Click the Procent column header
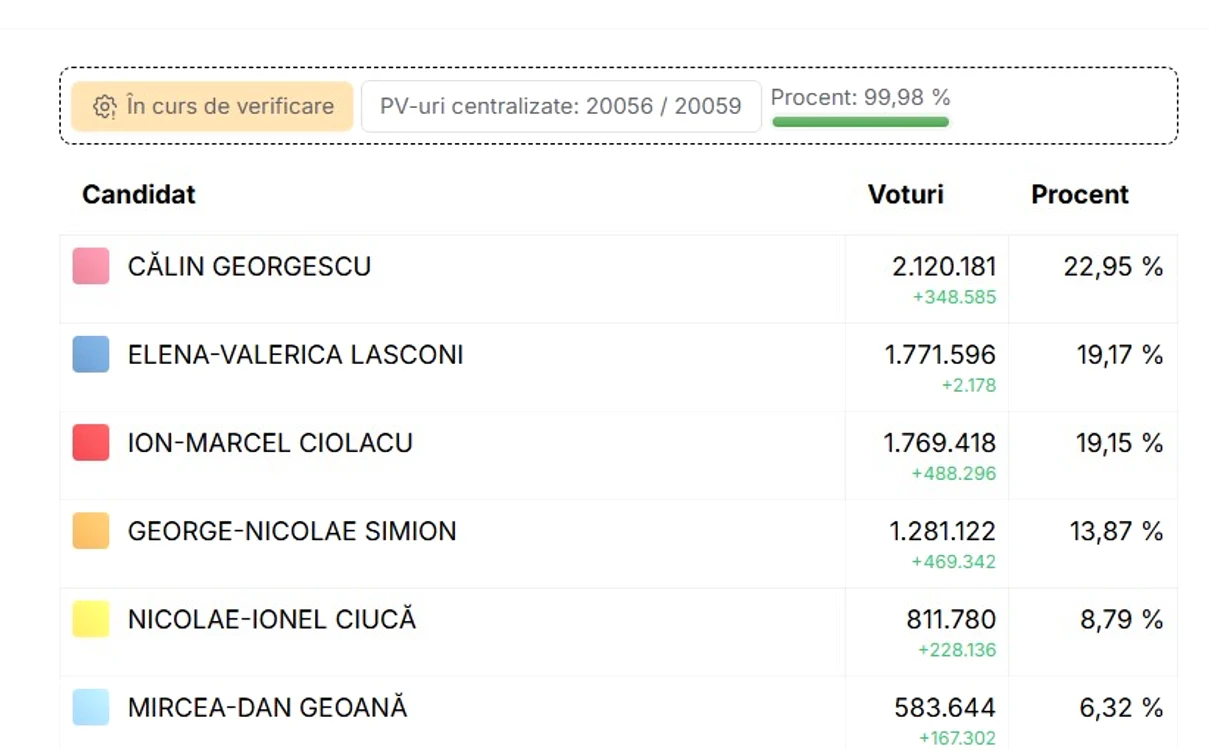 point(1080,194)
